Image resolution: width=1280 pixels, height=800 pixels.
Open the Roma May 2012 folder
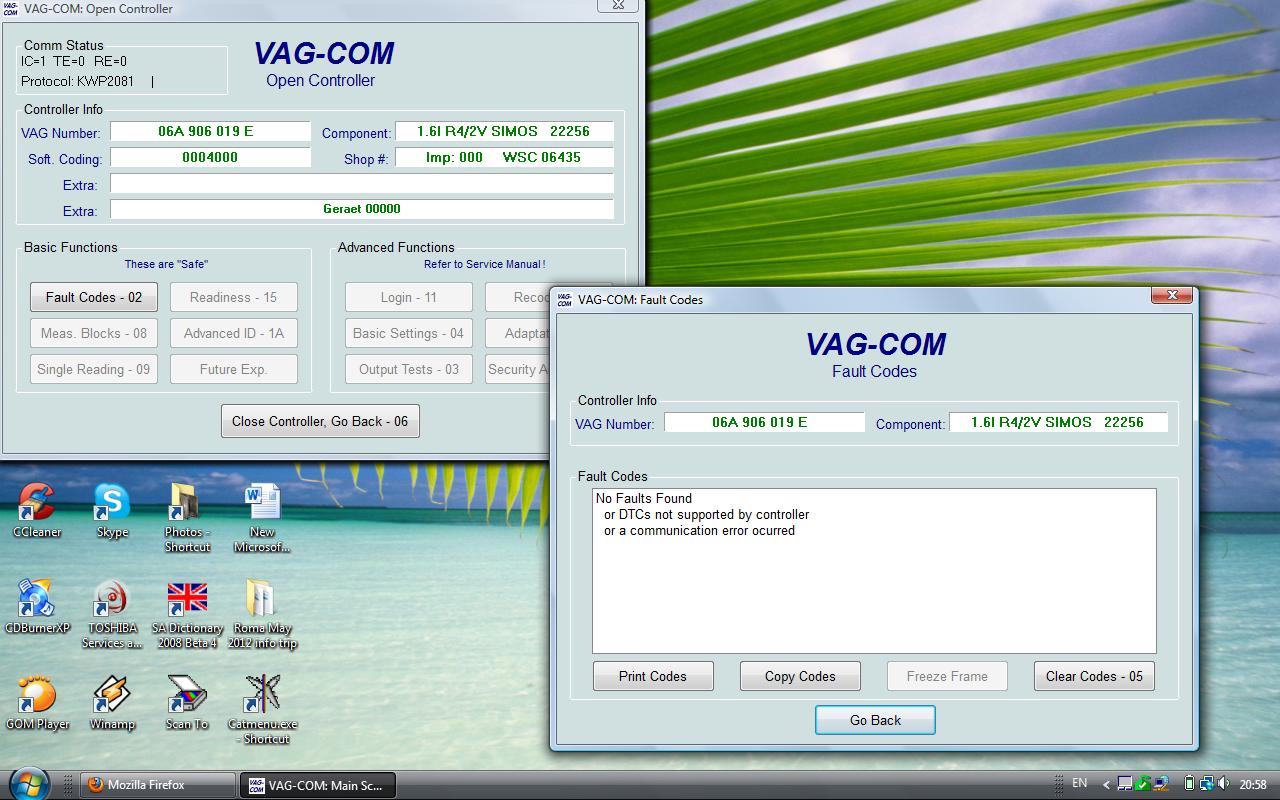click(261, 600)
